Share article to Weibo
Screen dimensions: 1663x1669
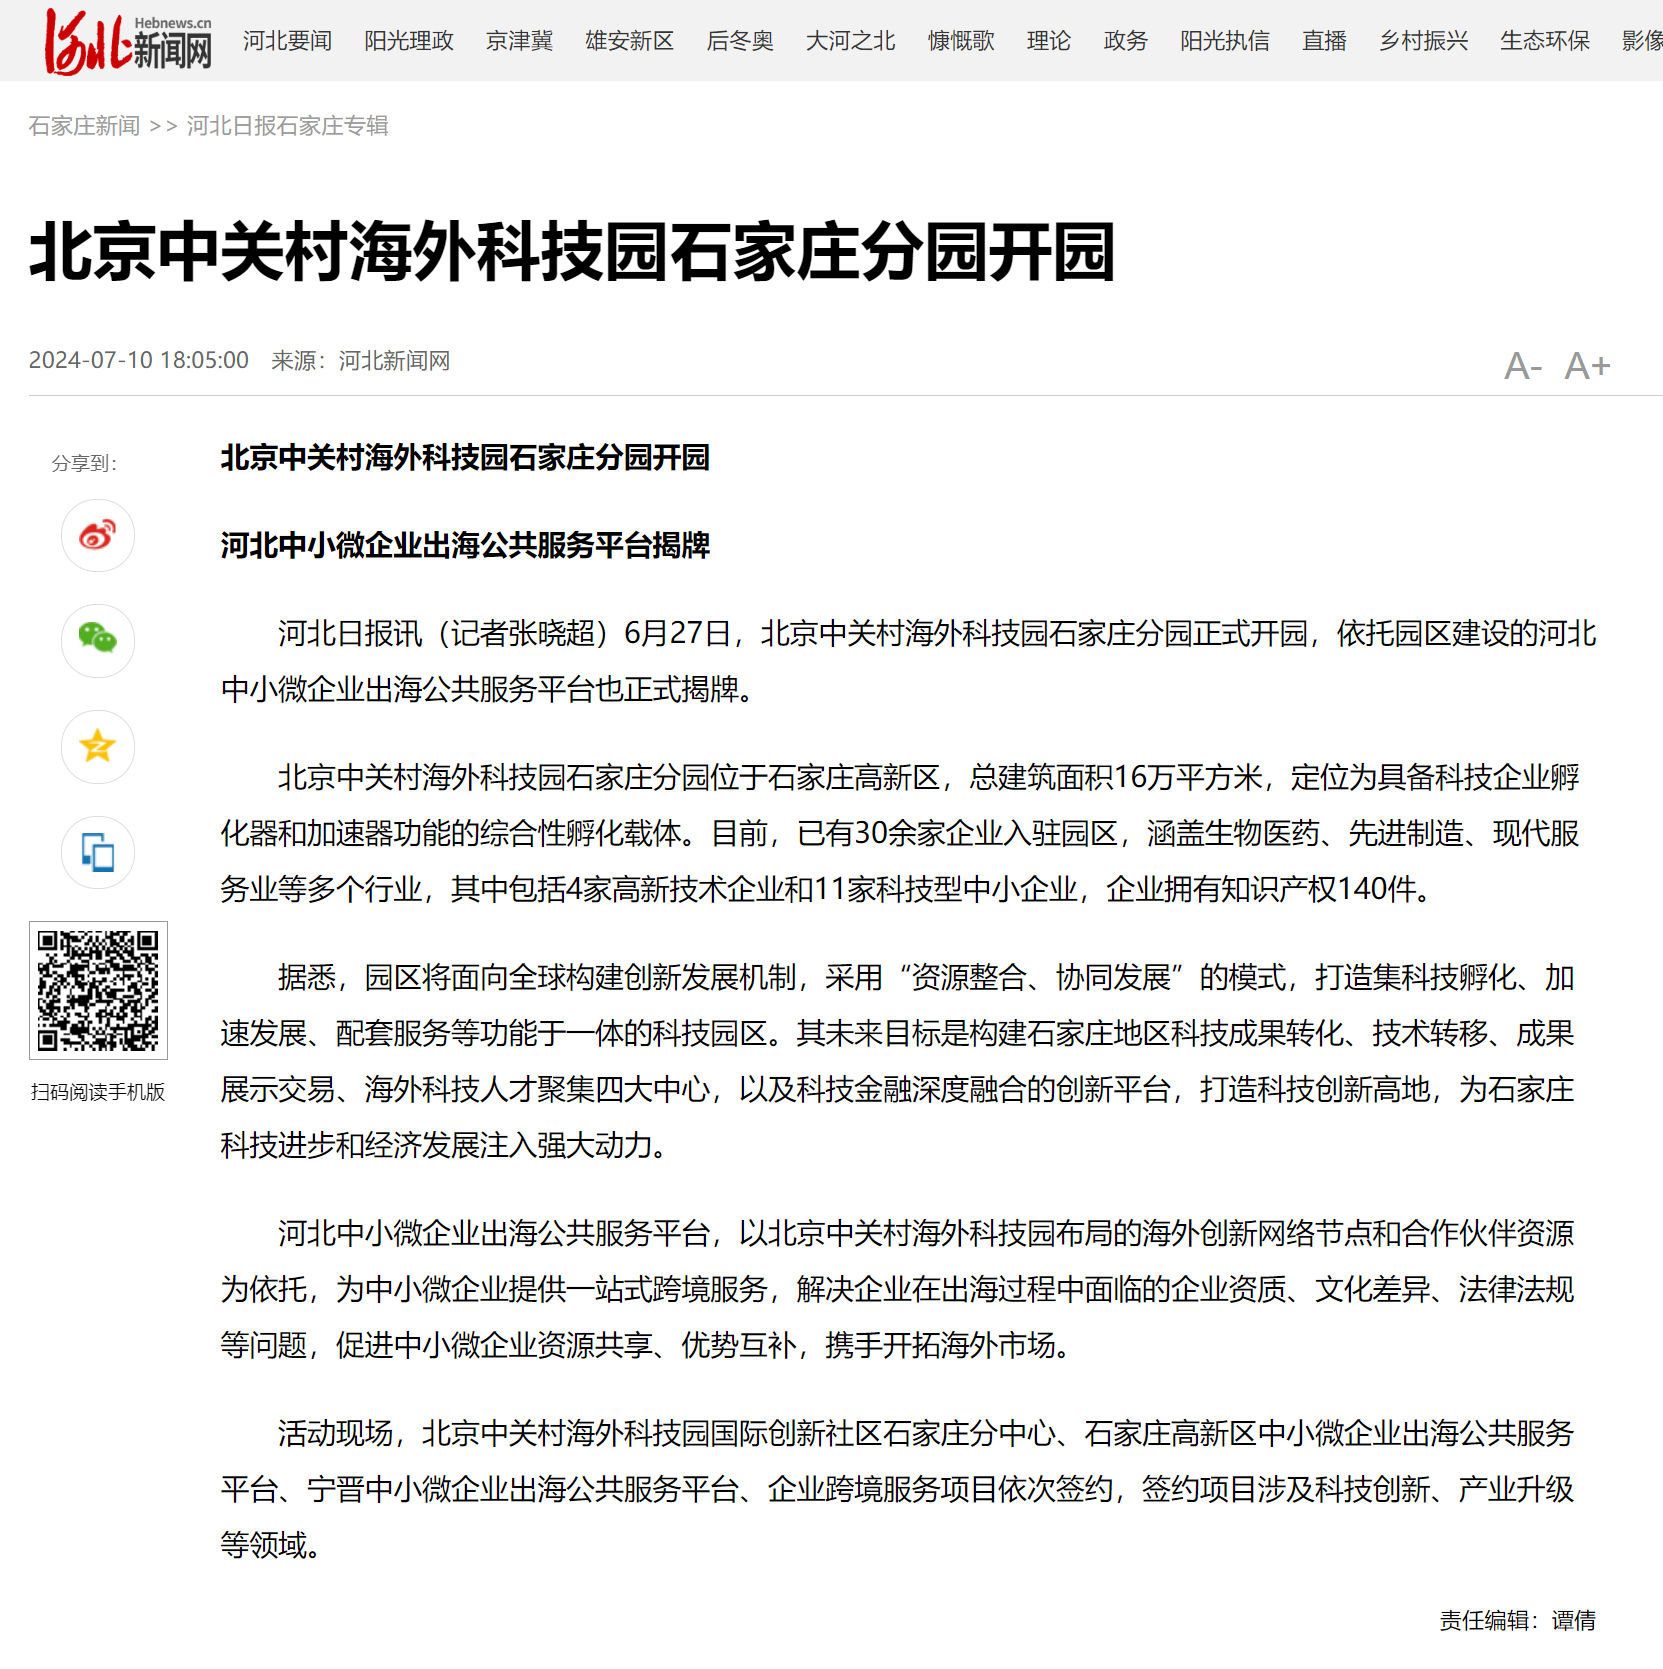point(98,536)
